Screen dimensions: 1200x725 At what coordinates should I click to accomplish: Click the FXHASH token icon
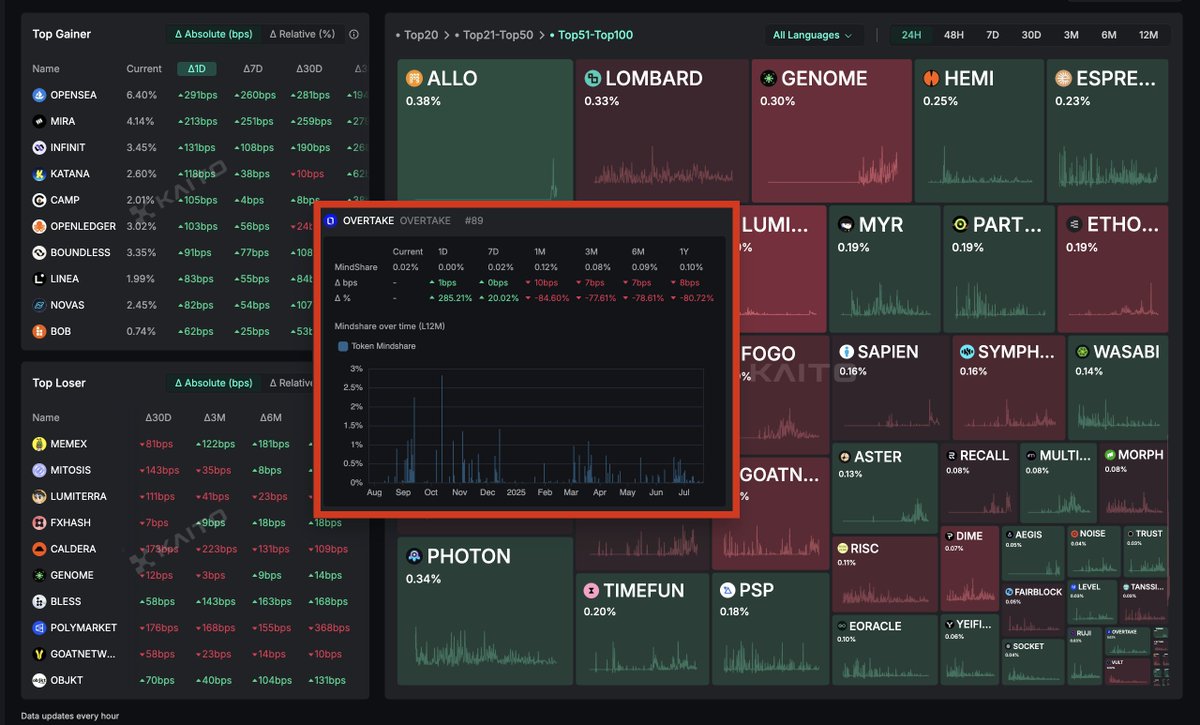coord(39,522)
